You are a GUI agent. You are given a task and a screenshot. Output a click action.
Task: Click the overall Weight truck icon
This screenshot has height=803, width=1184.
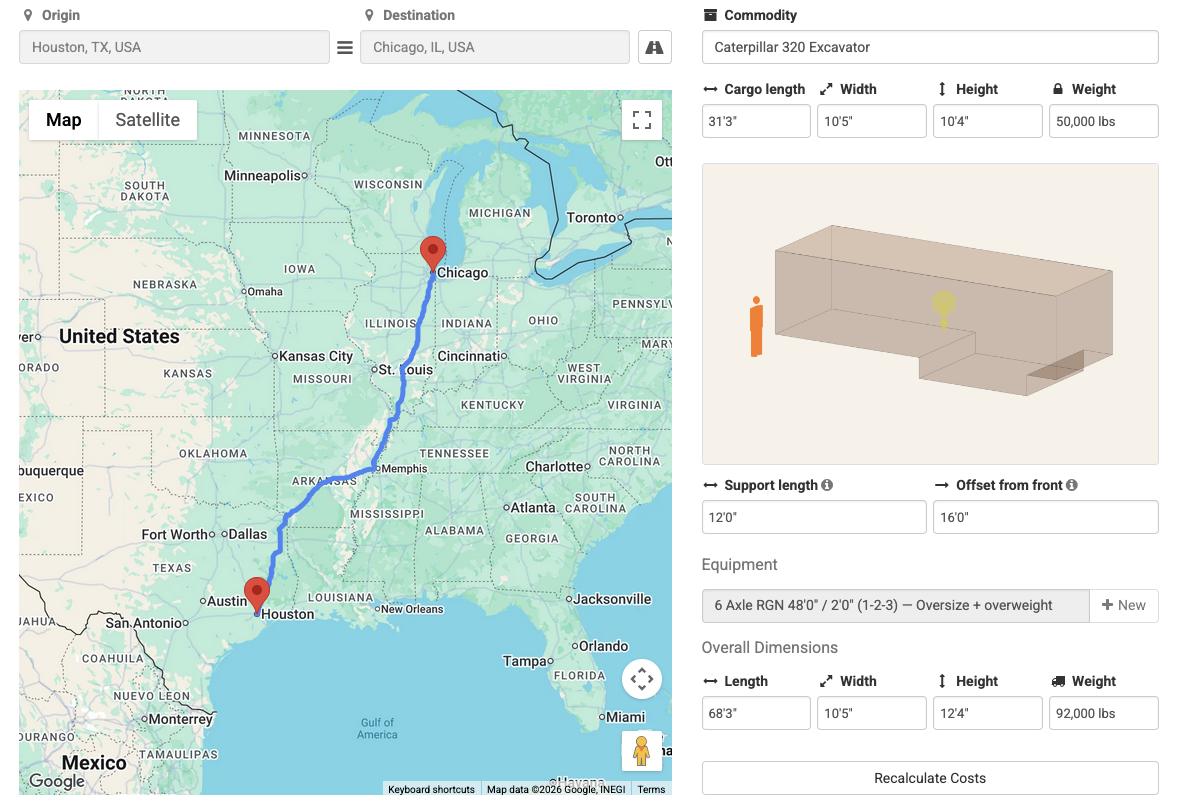(x=1059, y=681)
